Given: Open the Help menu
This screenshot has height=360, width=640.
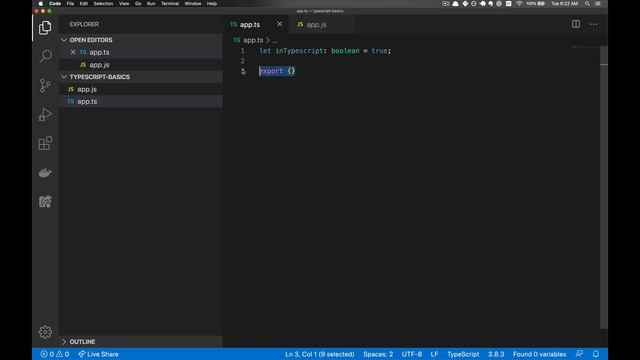Looking at the screenshot, I should tap(212, 3).
